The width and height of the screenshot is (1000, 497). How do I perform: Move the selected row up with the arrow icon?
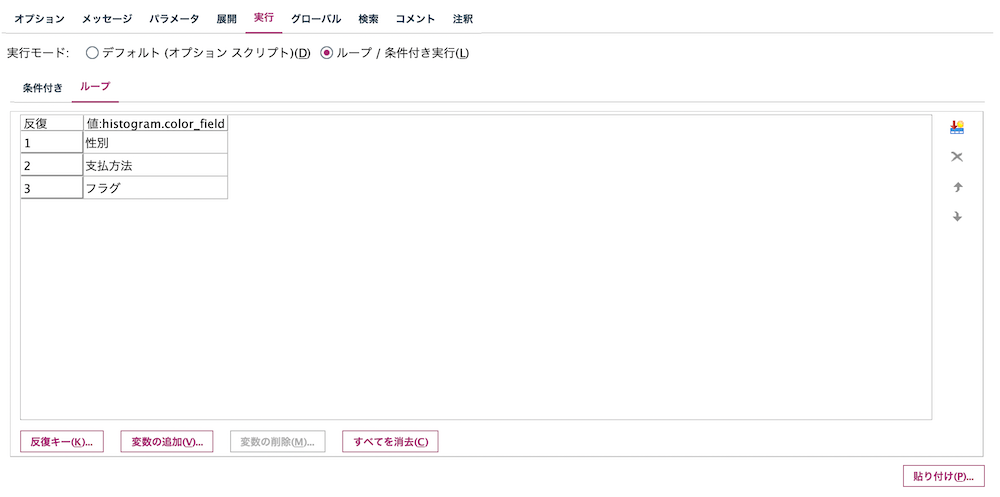click(x=957, y=187)
